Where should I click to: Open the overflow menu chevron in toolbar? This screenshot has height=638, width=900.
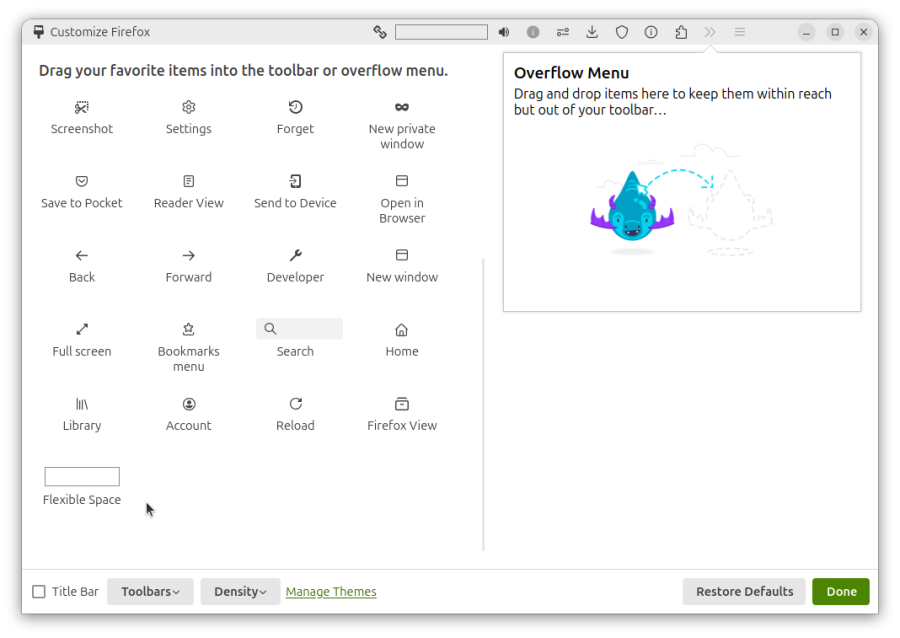[x=710, y=32]
